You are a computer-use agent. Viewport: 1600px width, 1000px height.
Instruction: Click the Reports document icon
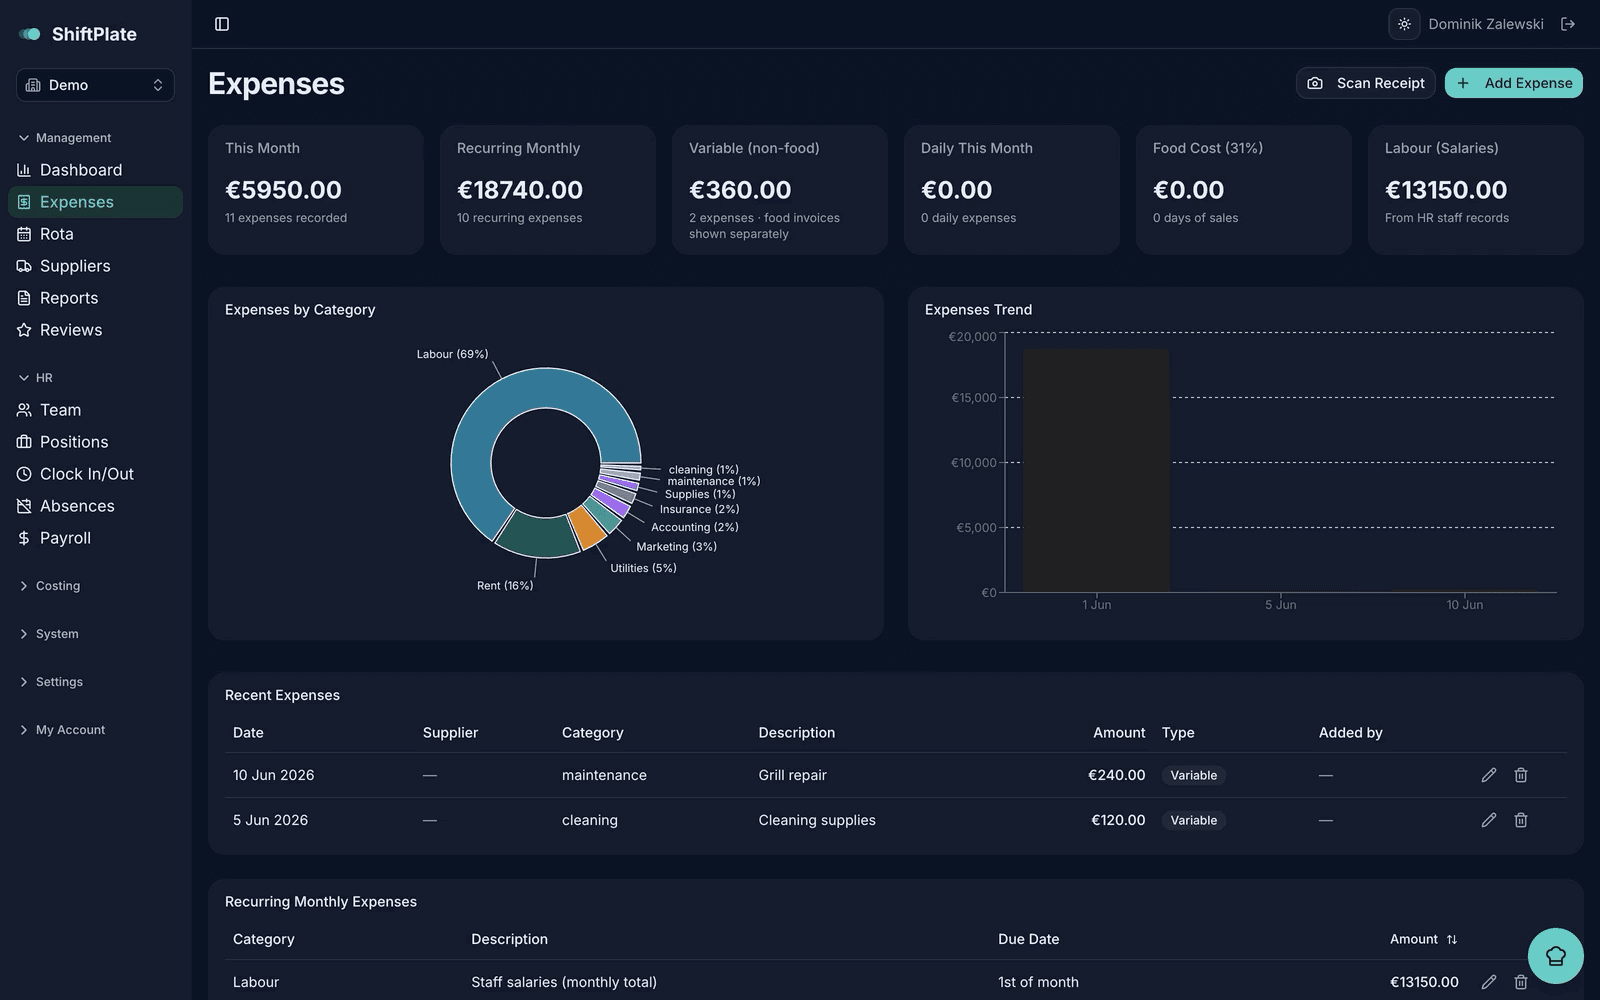[x=24, y=298]
